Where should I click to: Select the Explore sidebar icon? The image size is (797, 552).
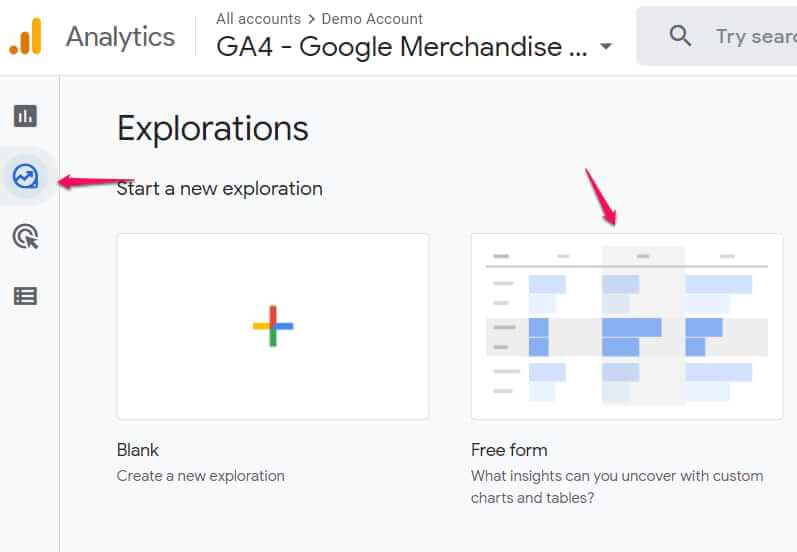pos(25,177)
